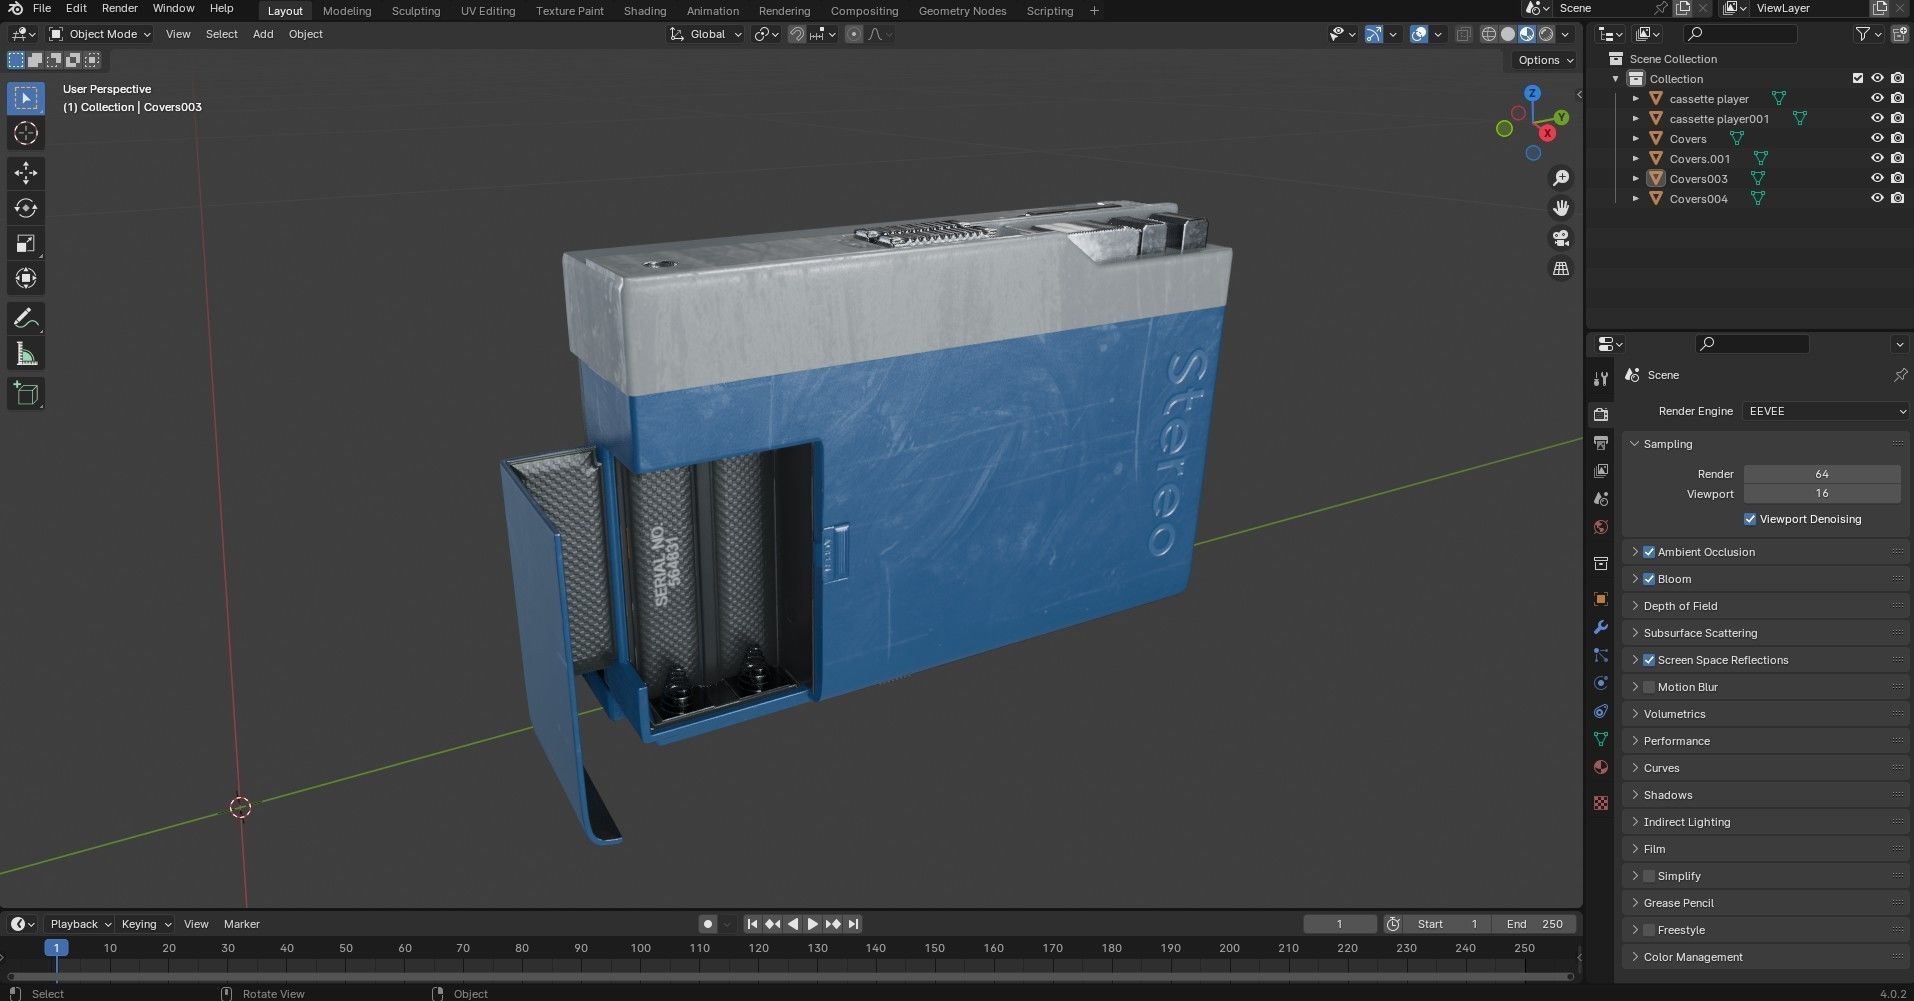The width and height of the screenshot is (1914, 1001).
Task: Open the Add menu in viewport header
Action: 263,34
